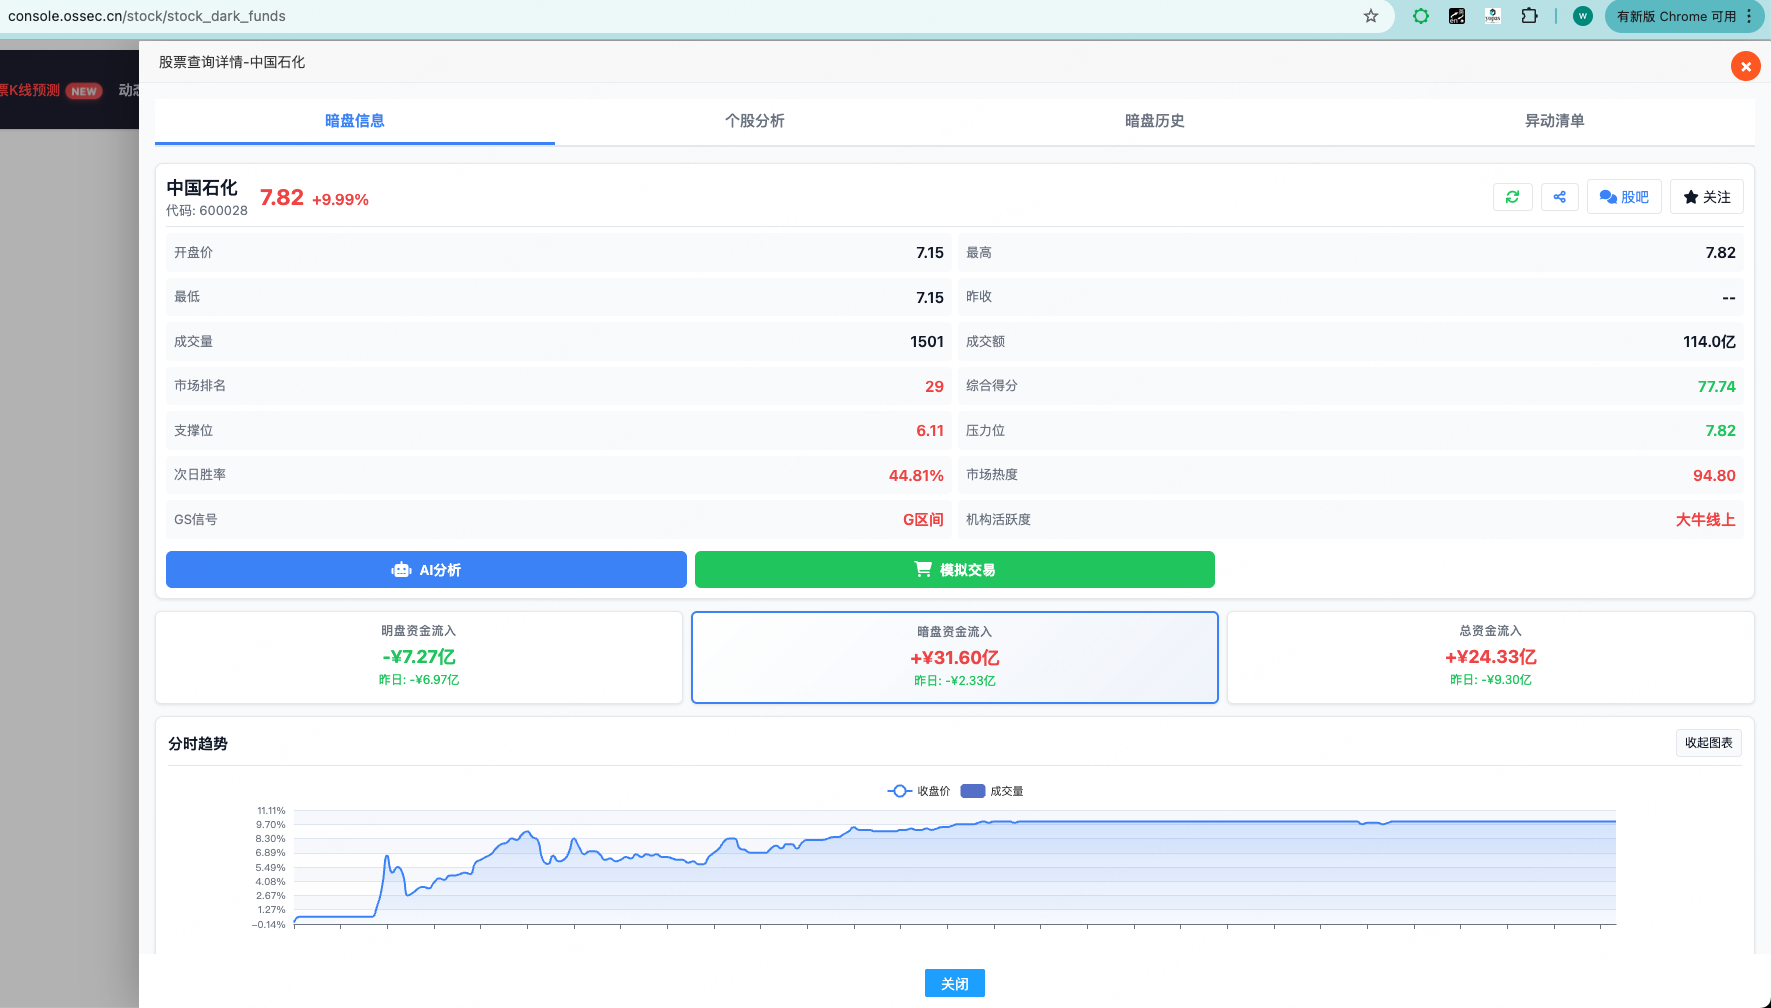The height and width of the screenshot is (1008, 1771).
Task: Click the 最低 value 7.15
Action: [930, 298]
